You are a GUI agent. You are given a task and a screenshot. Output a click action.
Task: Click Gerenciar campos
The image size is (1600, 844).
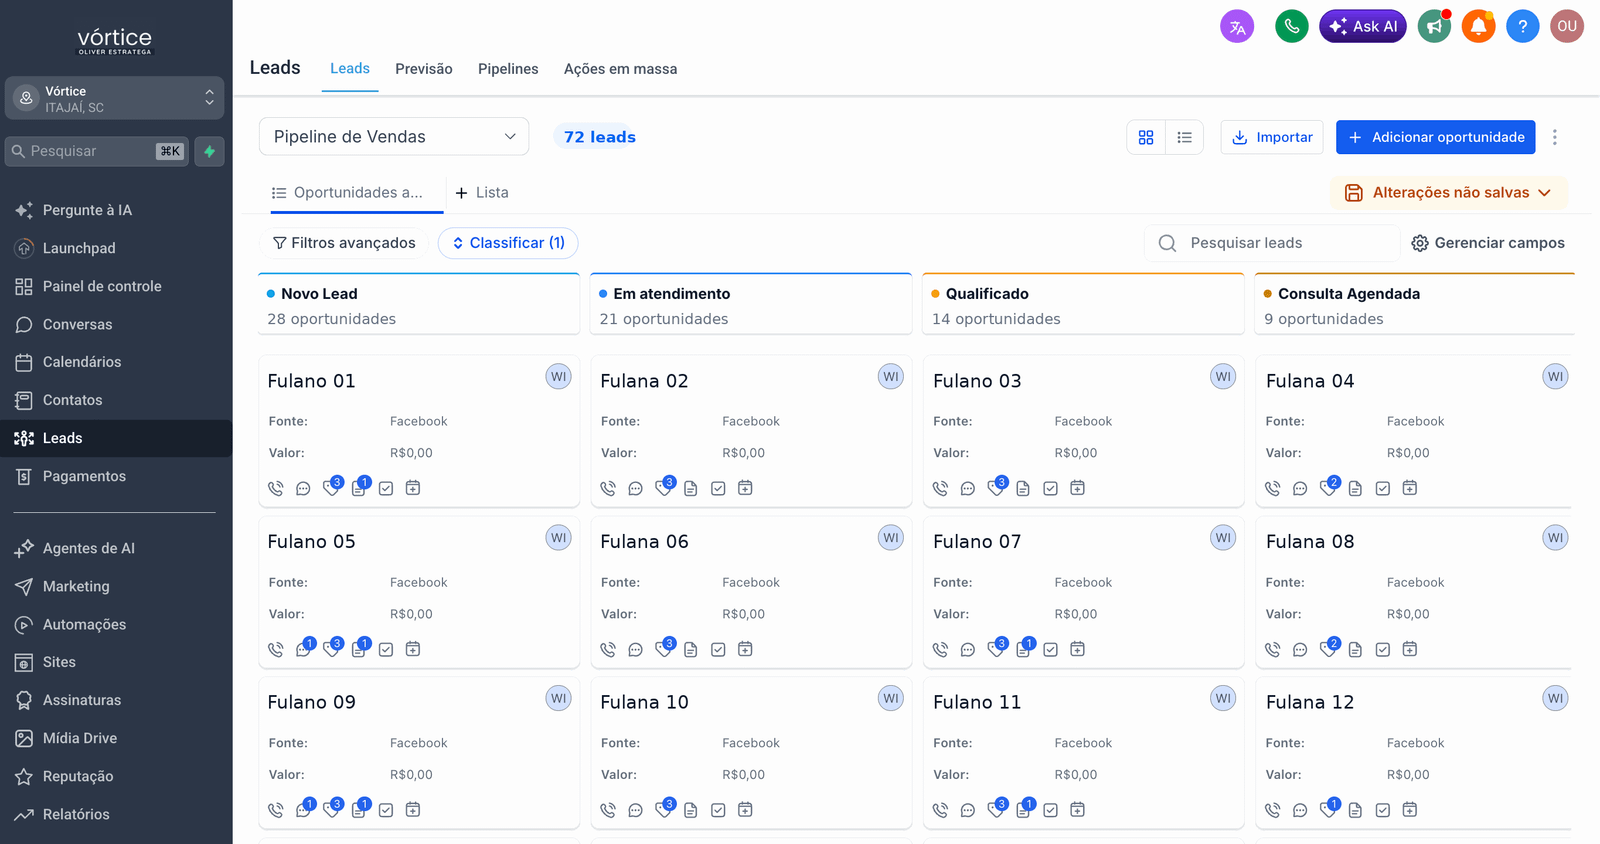tap(1488, 243)
